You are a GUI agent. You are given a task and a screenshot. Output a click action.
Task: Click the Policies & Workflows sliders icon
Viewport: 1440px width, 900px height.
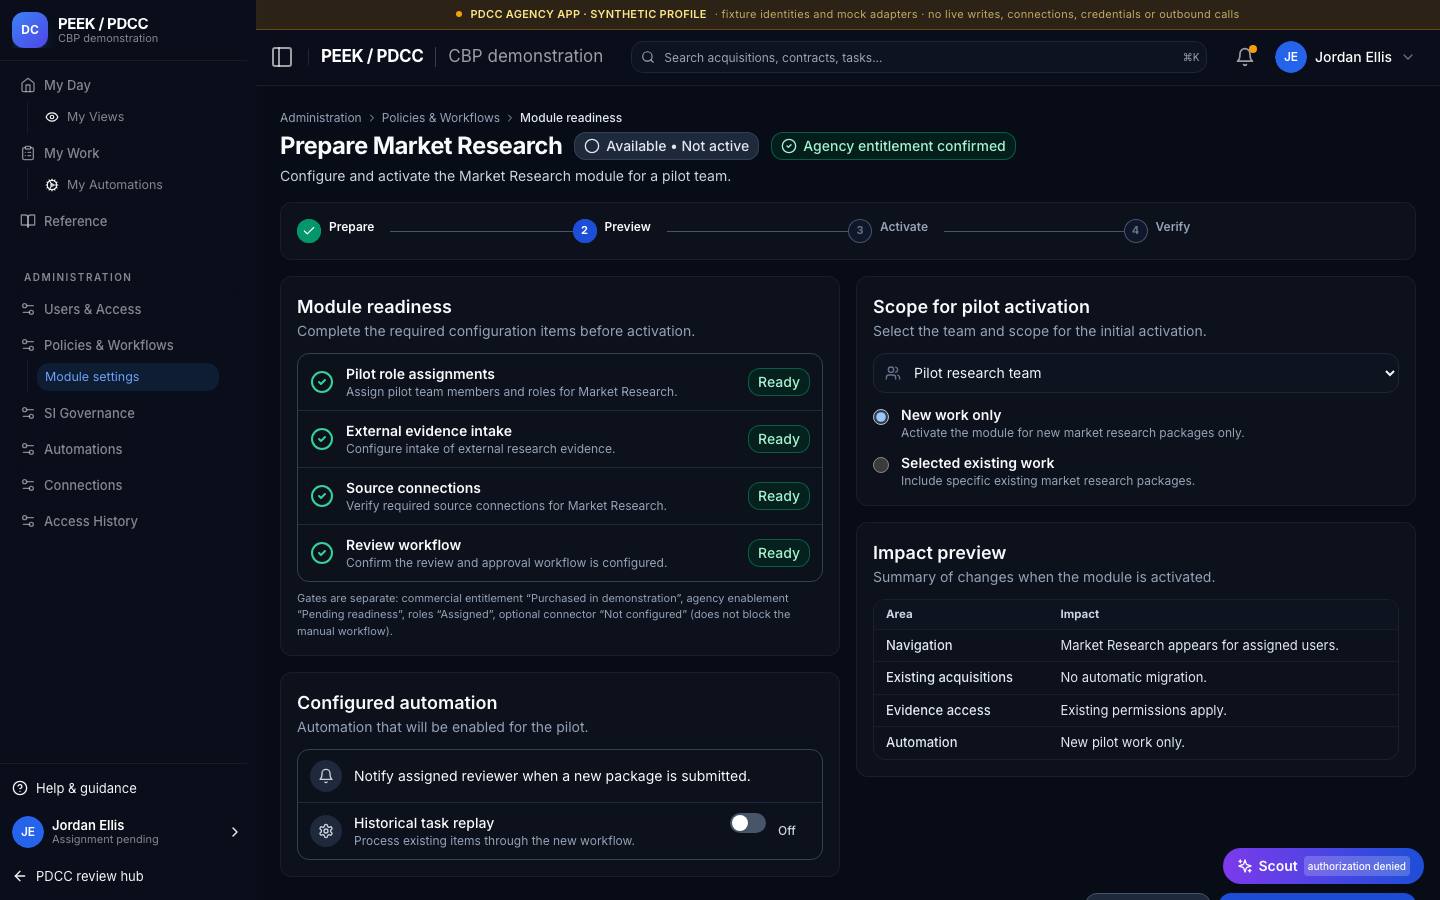[28, 345]
